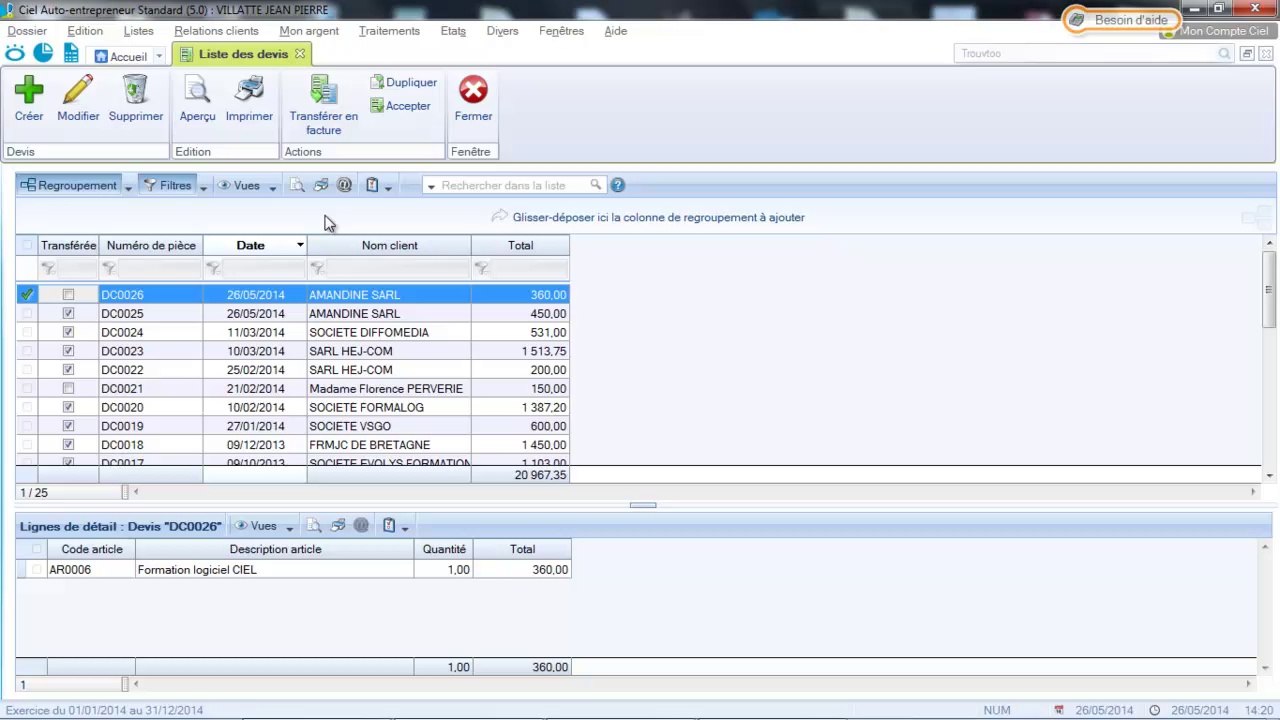Toggle Transférée checkbox for DC0023

click(x=68, y=351)
